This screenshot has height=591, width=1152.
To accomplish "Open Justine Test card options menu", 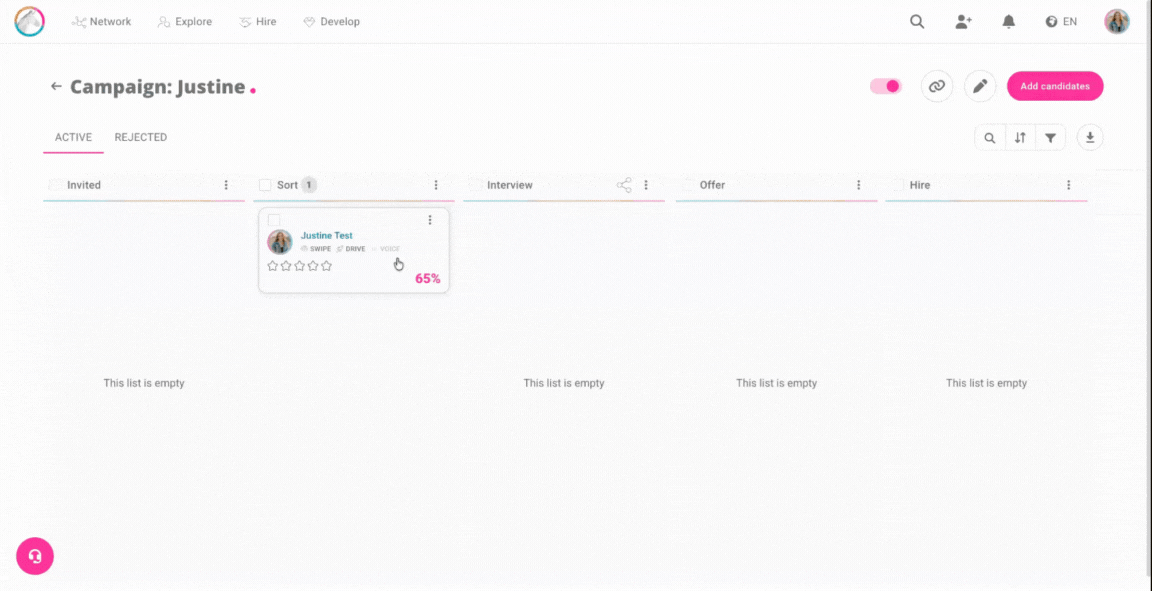I will [x=430, y=220].
